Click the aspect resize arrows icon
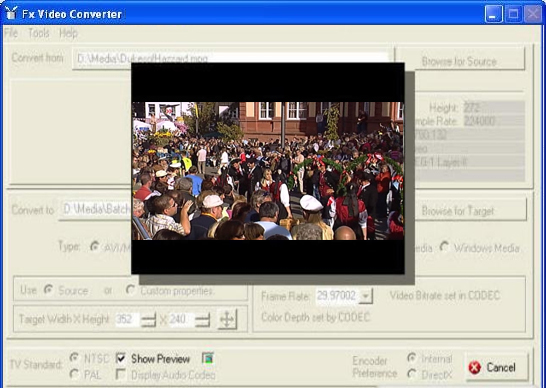Image resolution: width=546 pixels, height=388 pixels. (x=227, y=319)
